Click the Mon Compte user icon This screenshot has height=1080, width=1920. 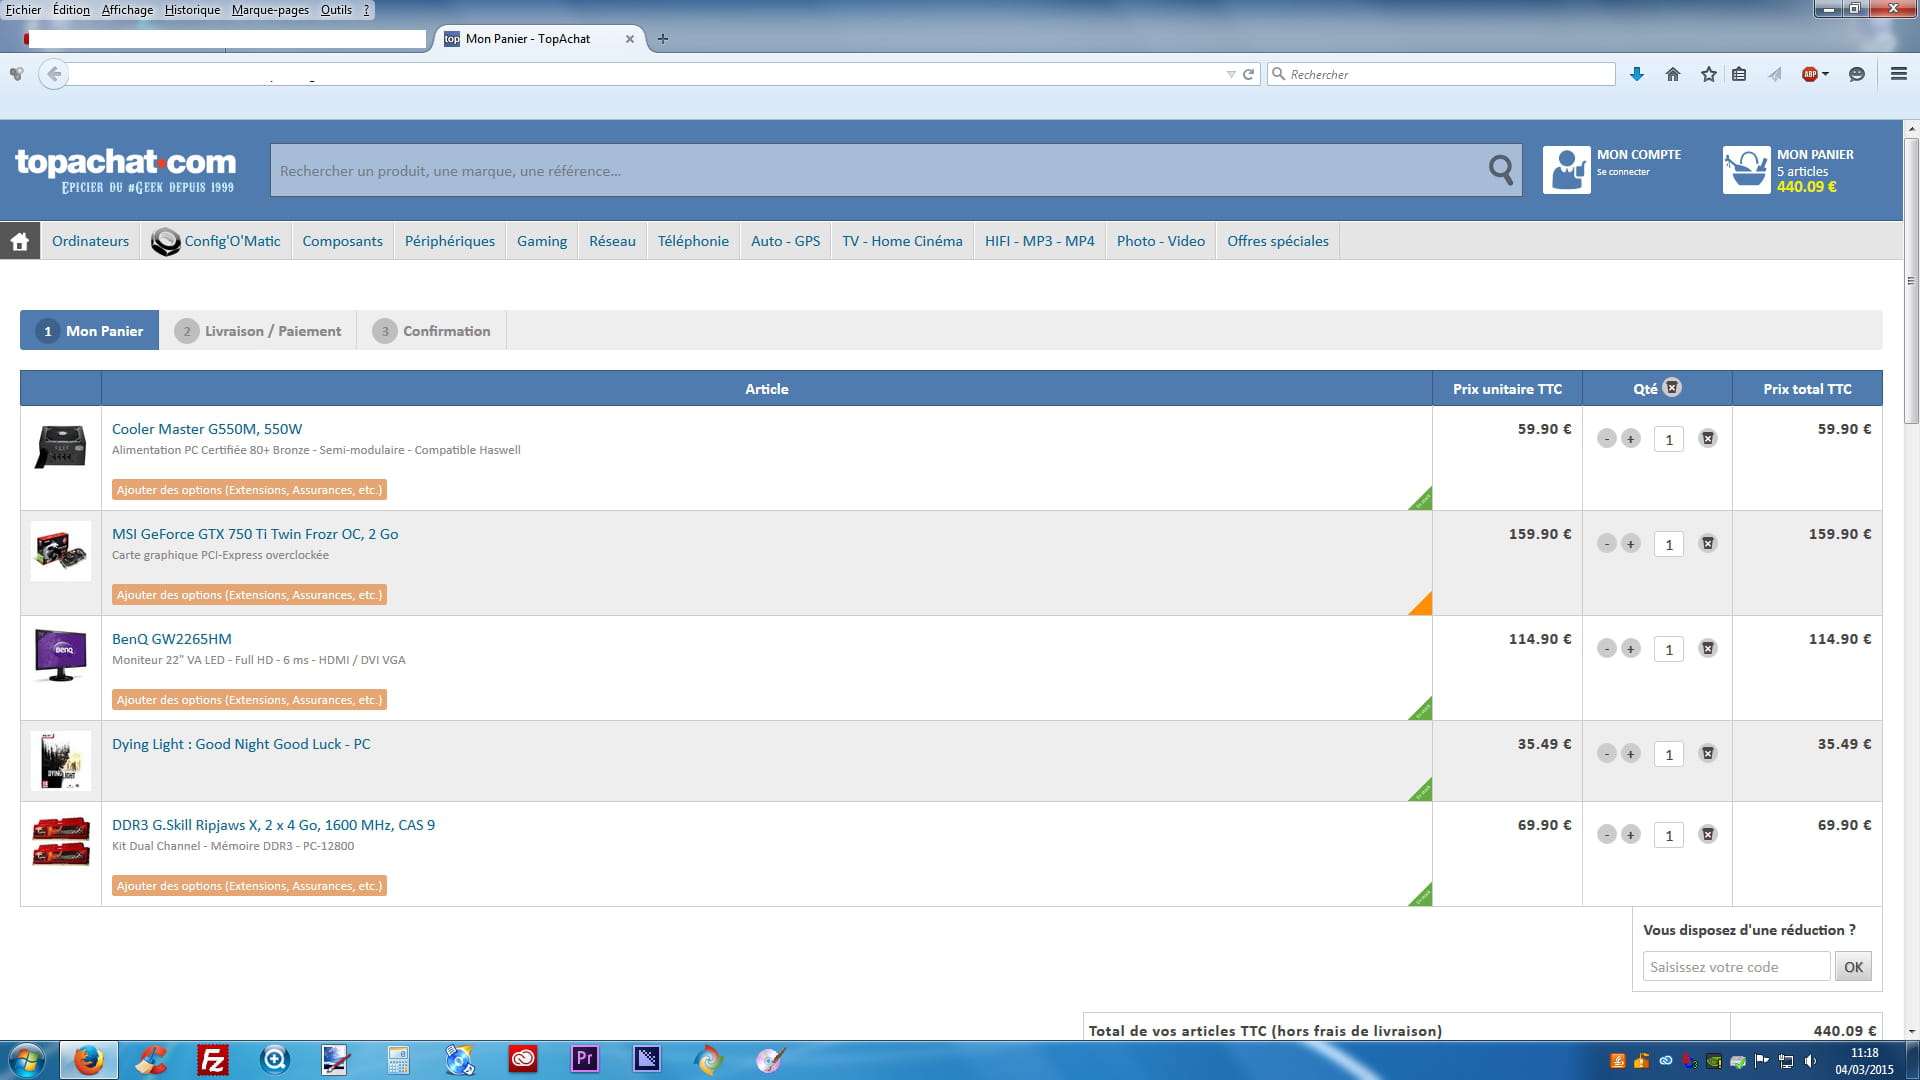(1566, 170)
